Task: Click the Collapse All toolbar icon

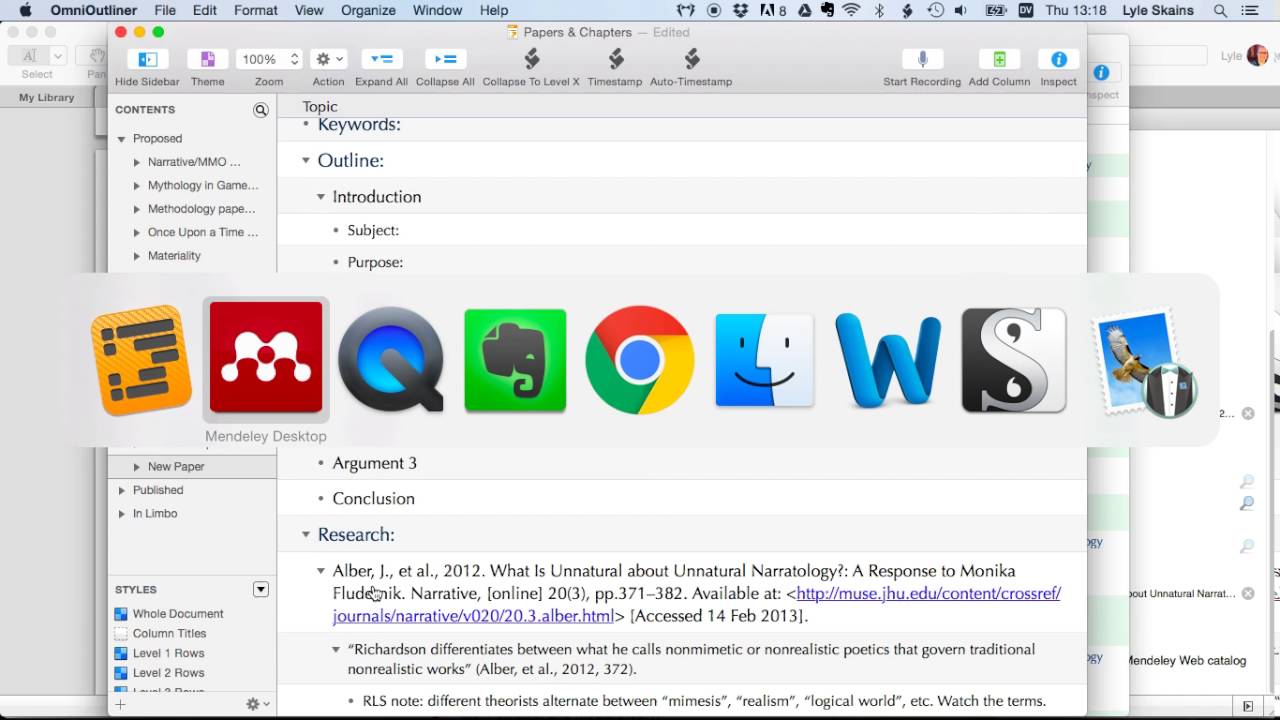Action: (x=445, y=59)
